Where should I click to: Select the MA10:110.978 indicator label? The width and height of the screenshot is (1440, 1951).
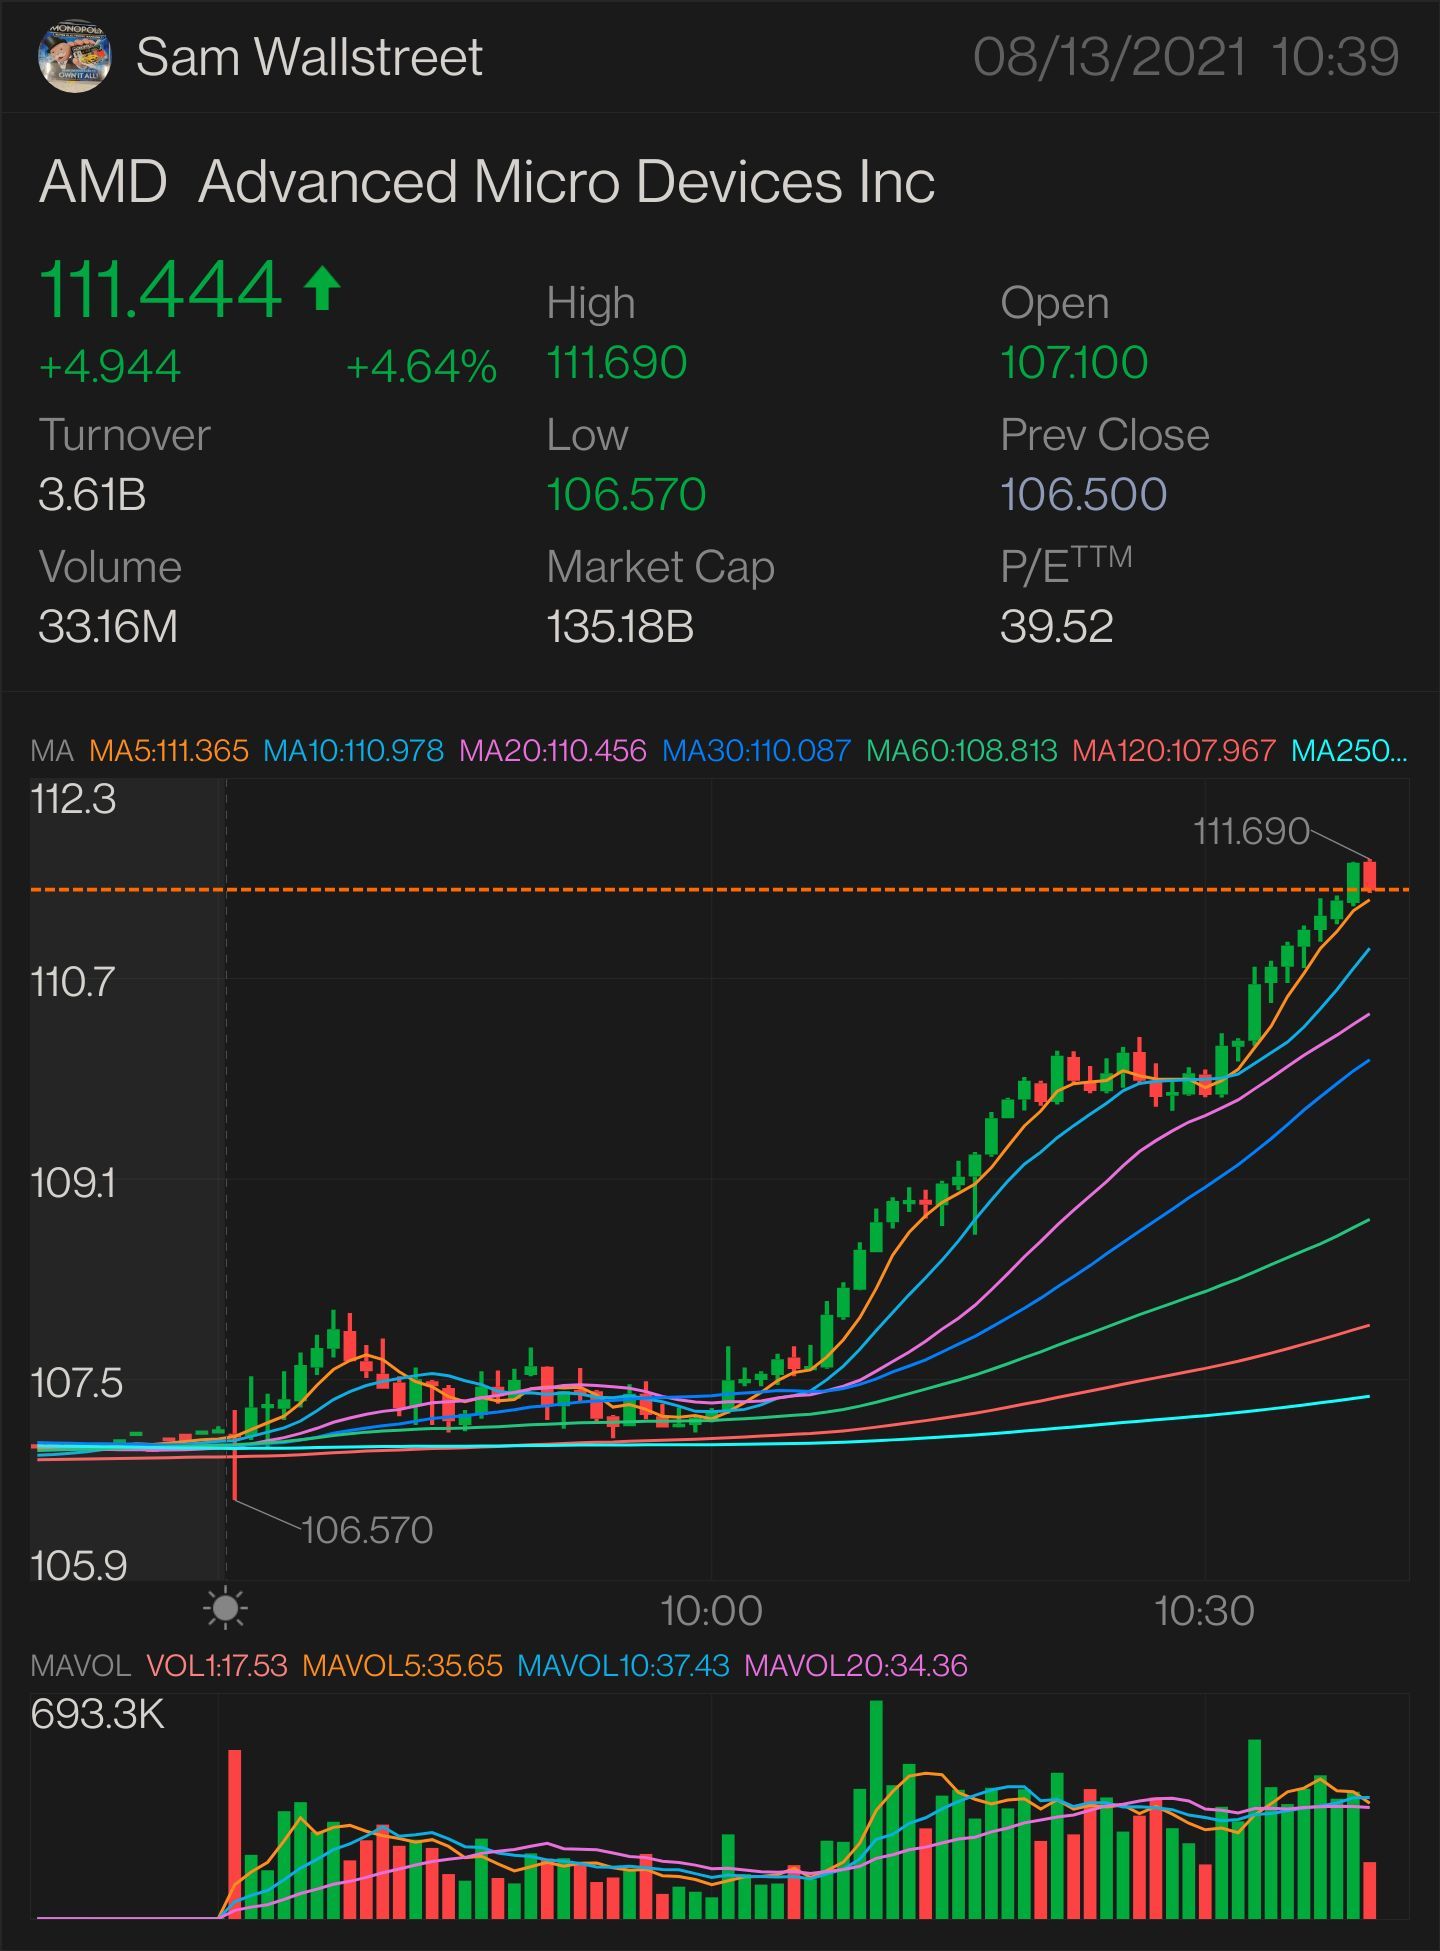(353, 750)
